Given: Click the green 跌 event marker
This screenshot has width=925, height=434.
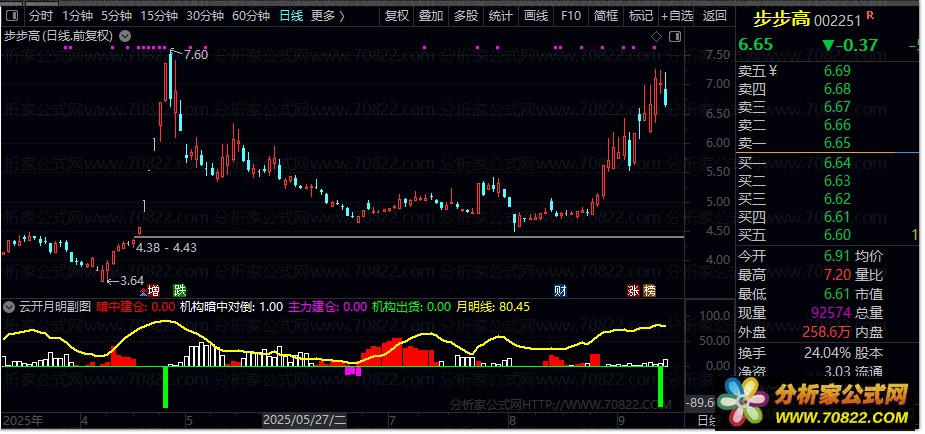Looking at the screenshot, I should point(178,290).
